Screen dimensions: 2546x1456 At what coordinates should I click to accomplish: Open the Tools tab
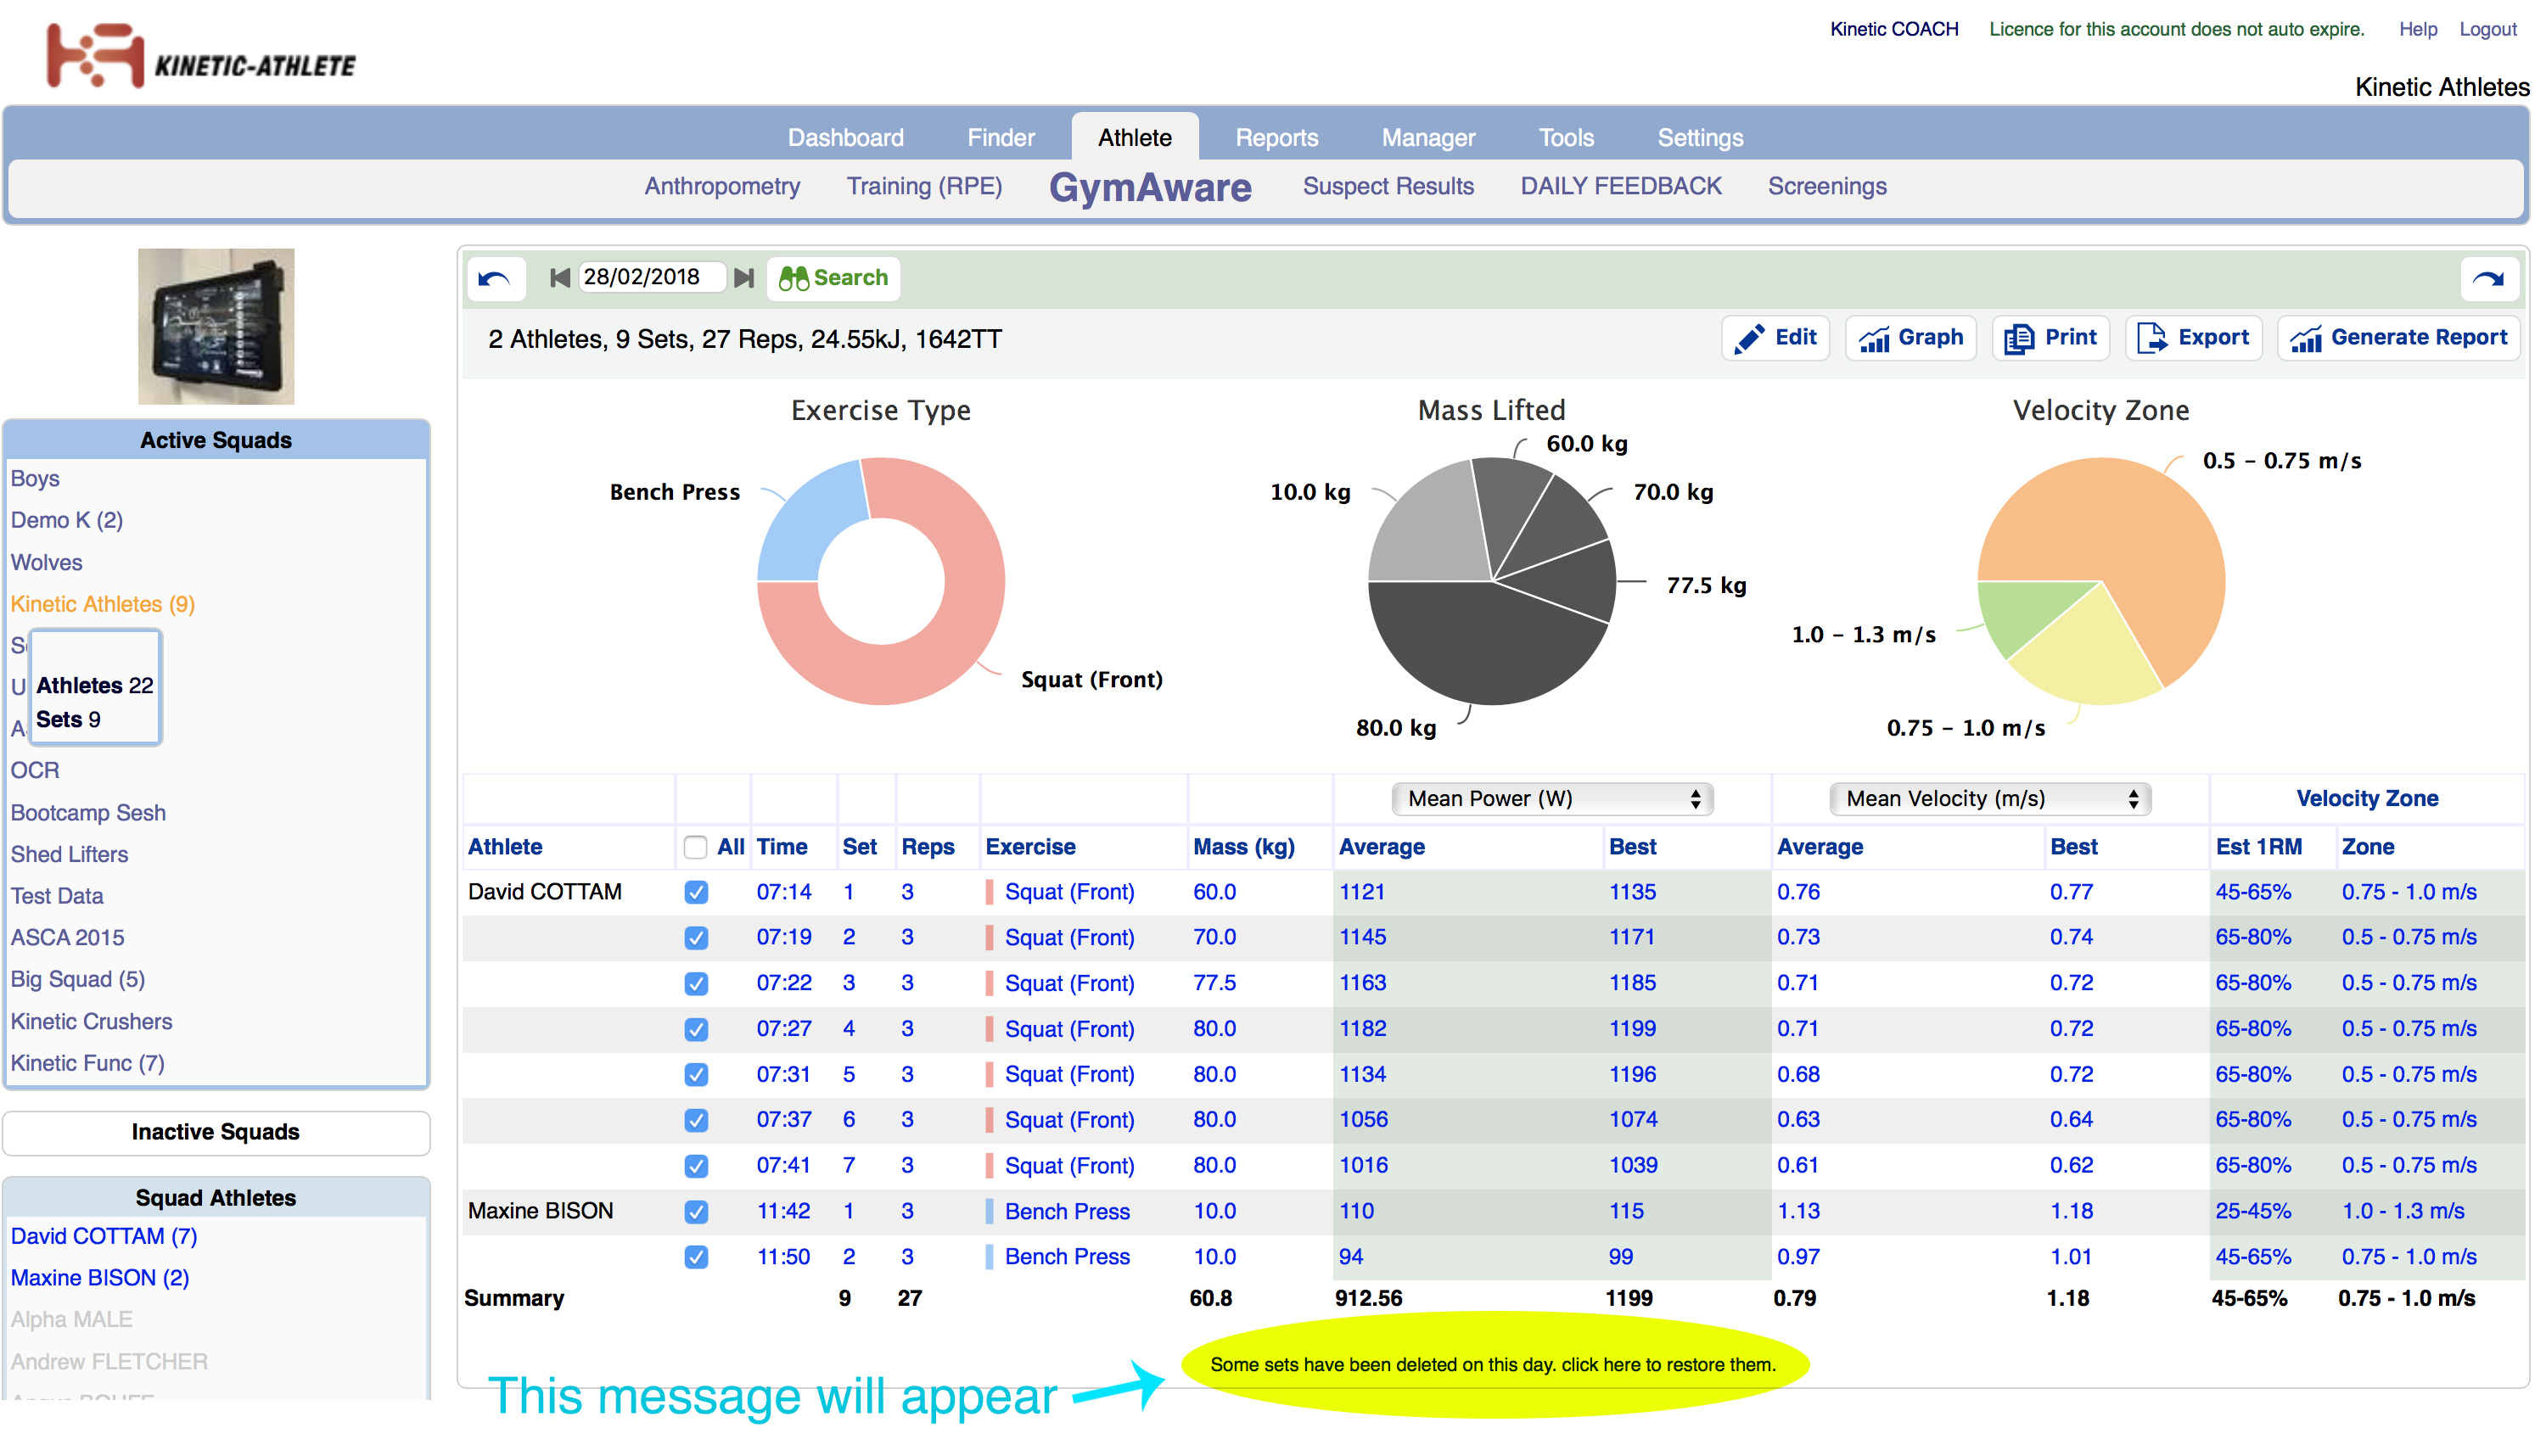(1565, 138)
